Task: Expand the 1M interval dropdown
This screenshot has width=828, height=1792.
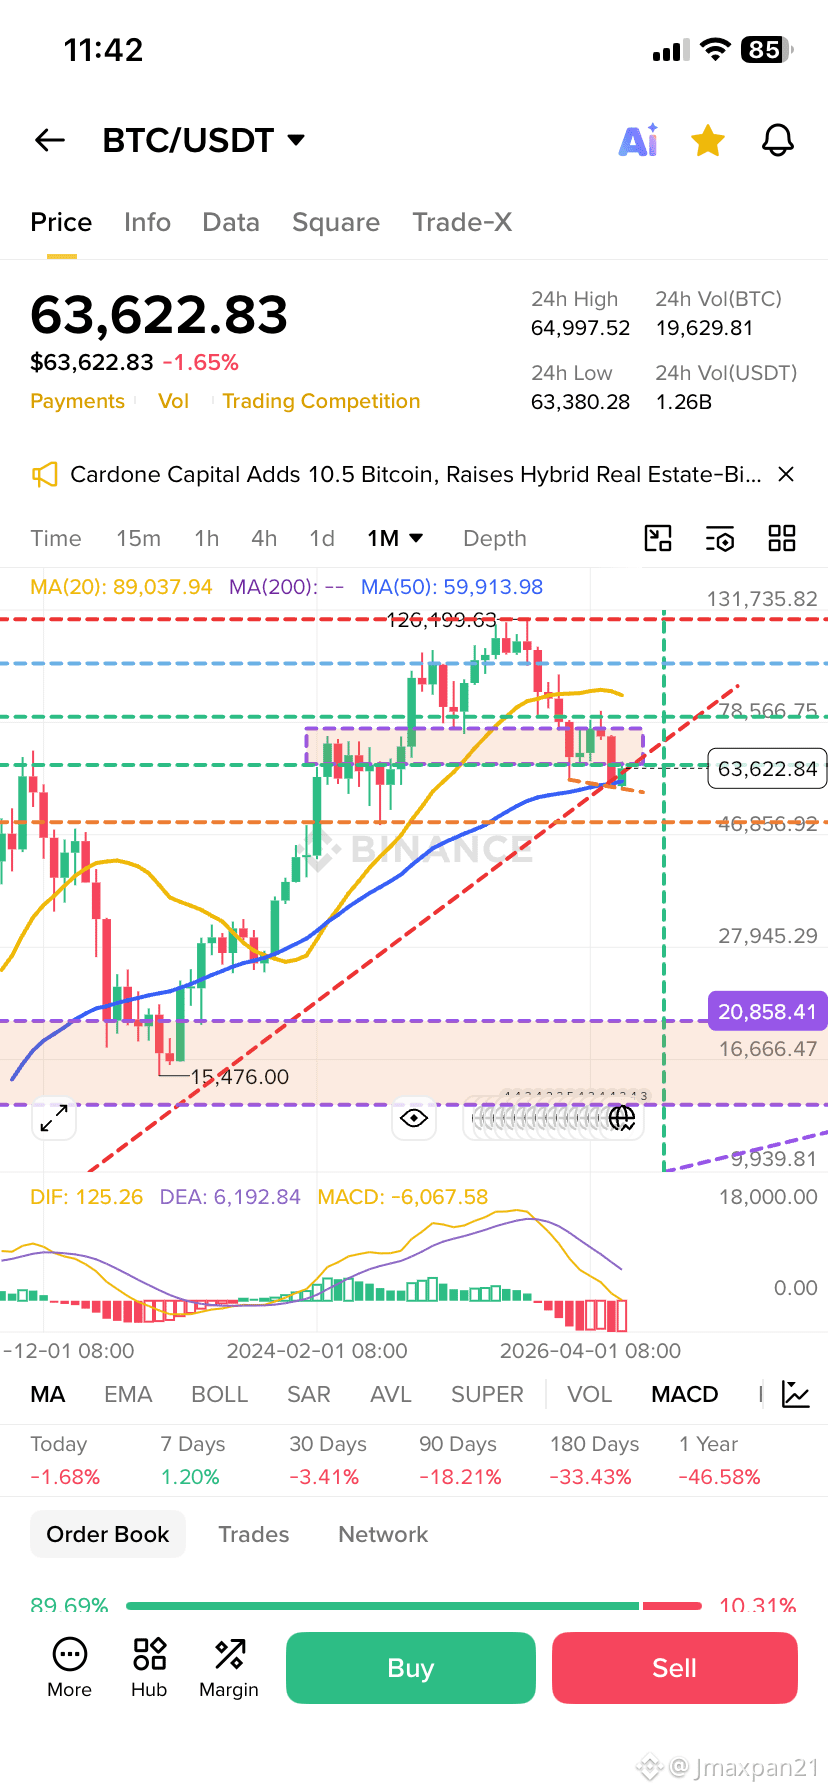Action: click(396, 538)
